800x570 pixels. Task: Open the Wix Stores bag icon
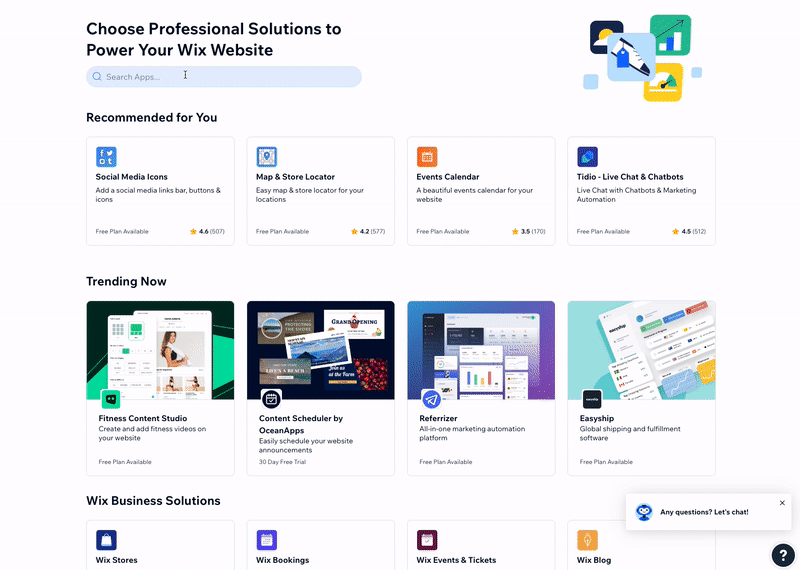tap(106, 540)
